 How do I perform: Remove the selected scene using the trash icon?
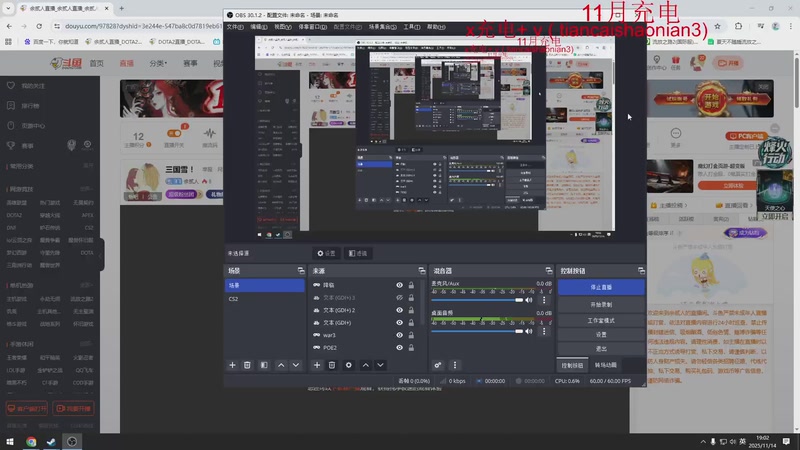tap(247, 365)
